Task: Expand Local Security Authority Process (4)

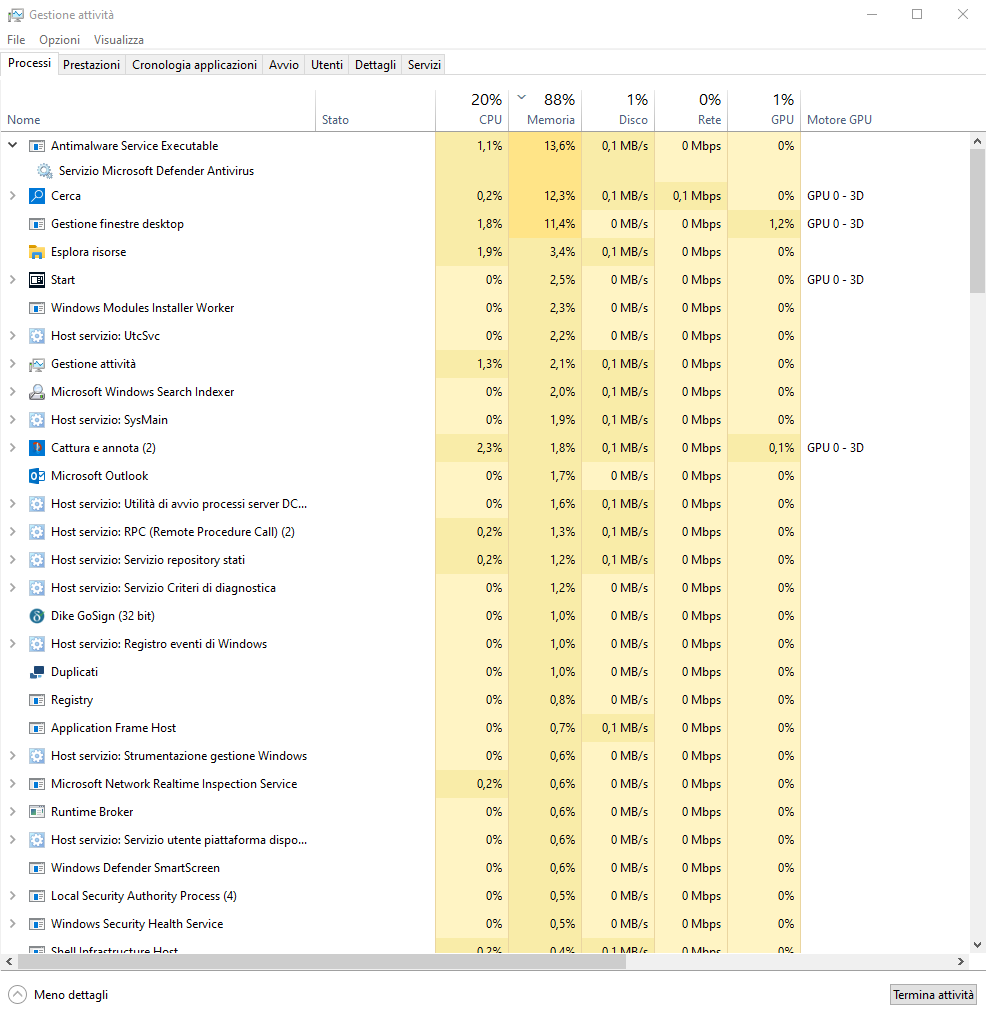Action: click(x=12, y=896)
